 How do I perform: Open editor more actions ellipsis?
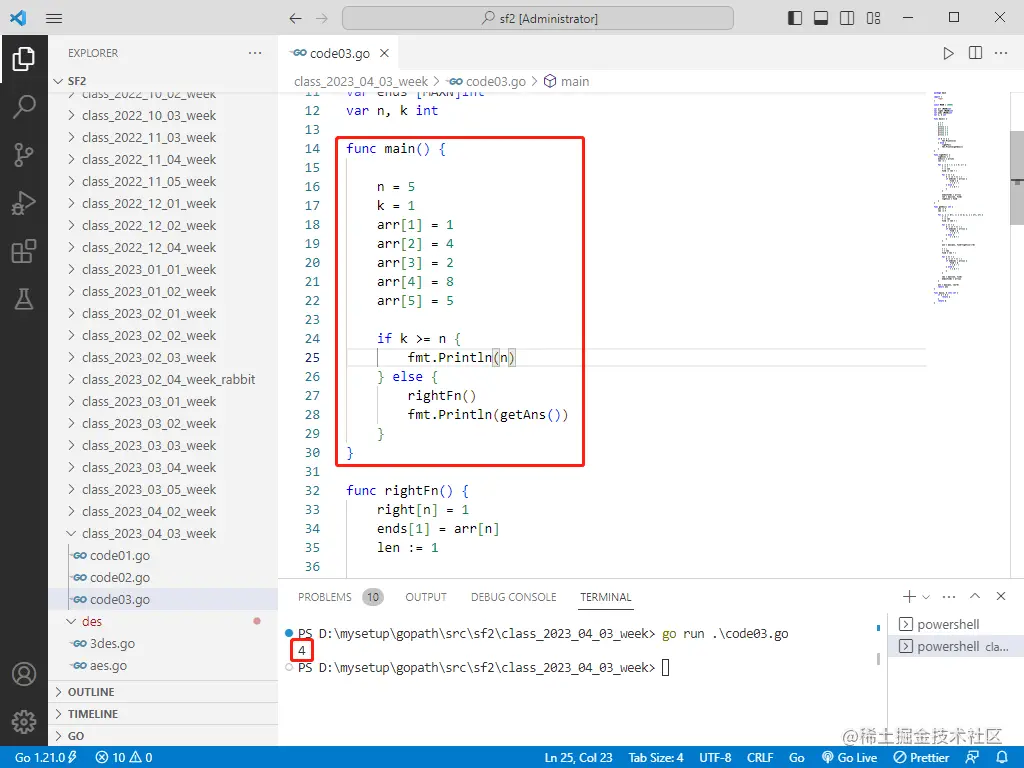1000,53
